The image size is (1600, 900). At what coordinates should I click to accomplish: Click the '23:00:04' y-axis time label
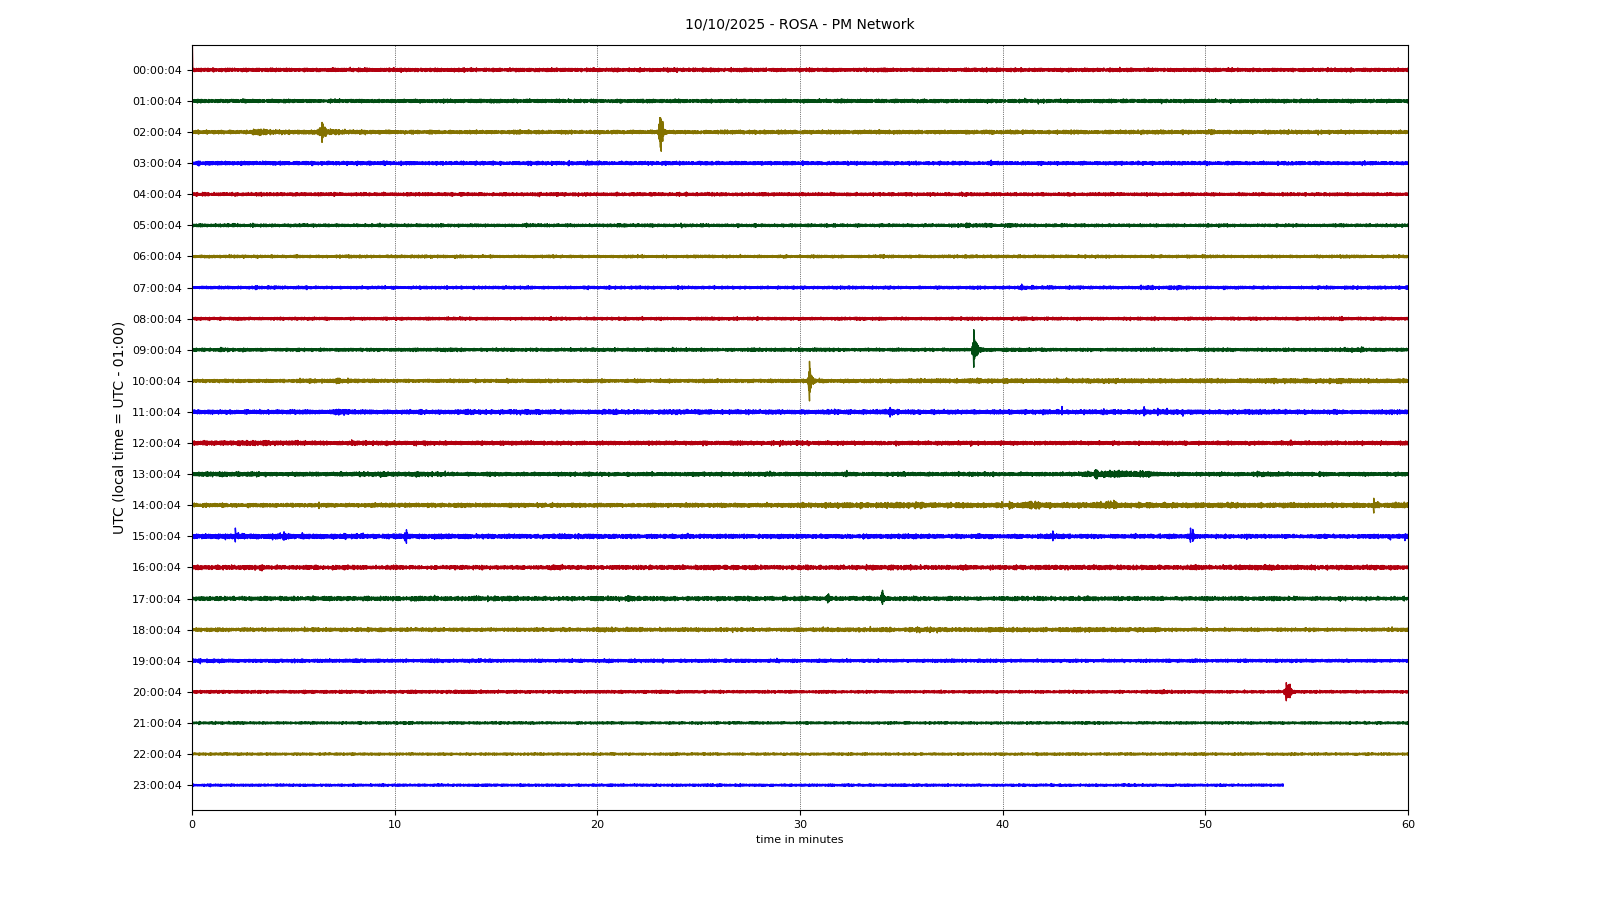coord(157,785)
